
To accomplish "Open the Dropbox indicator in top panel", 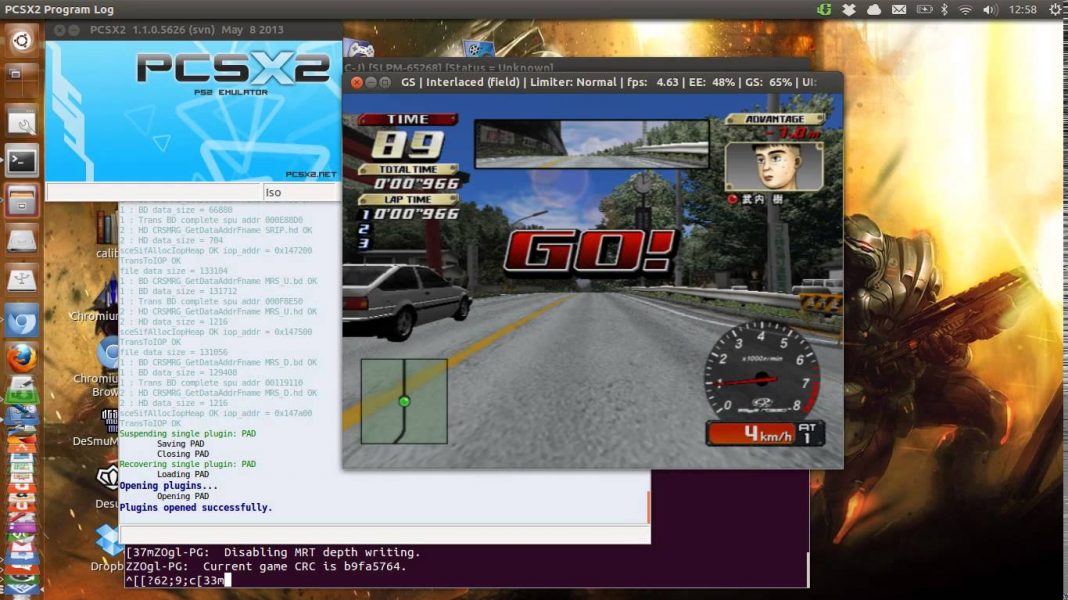I will [849, 10].
